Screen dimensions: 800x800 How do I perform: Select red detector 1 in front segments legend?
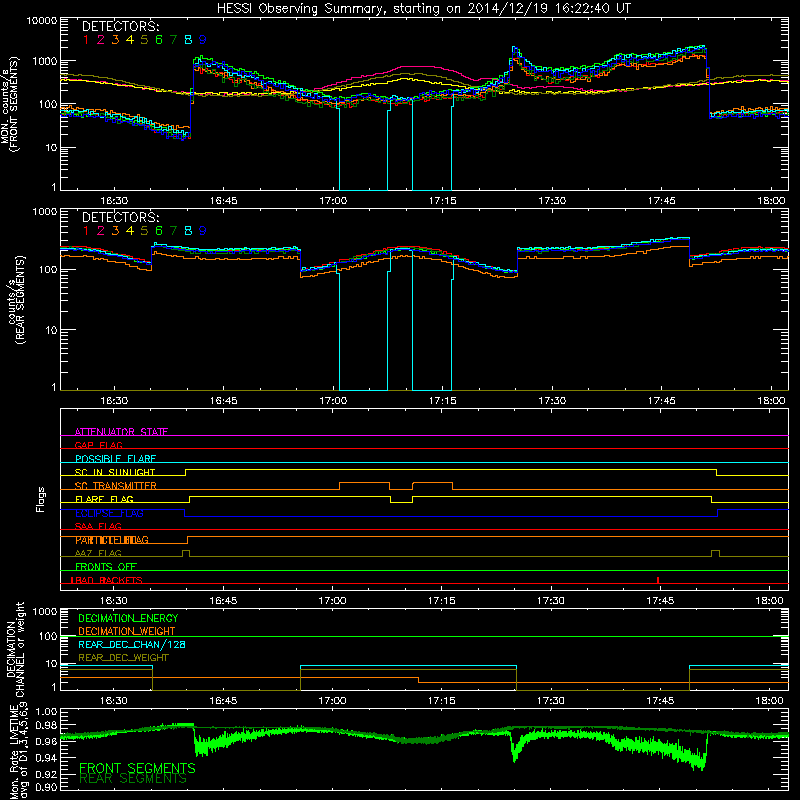pyautogui.click(x=86, y=39)
